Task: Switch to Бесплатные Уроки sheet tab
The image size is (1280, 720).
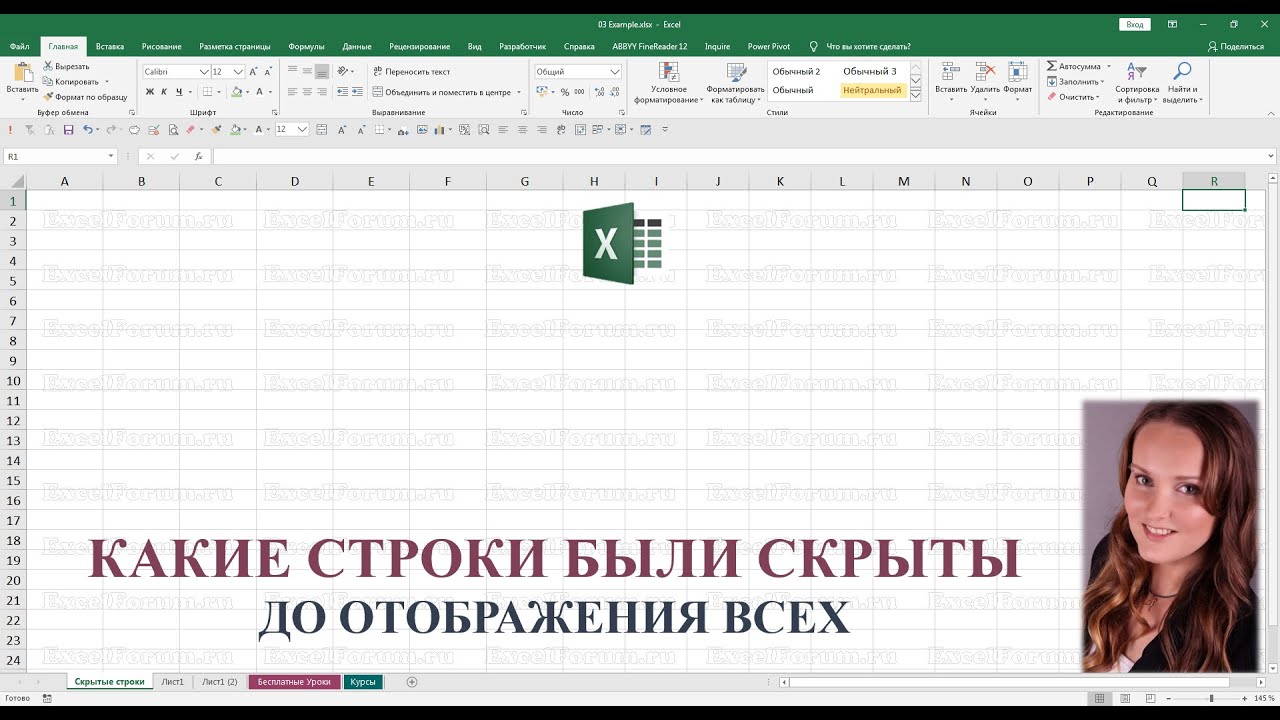Action: coord(294,681)
